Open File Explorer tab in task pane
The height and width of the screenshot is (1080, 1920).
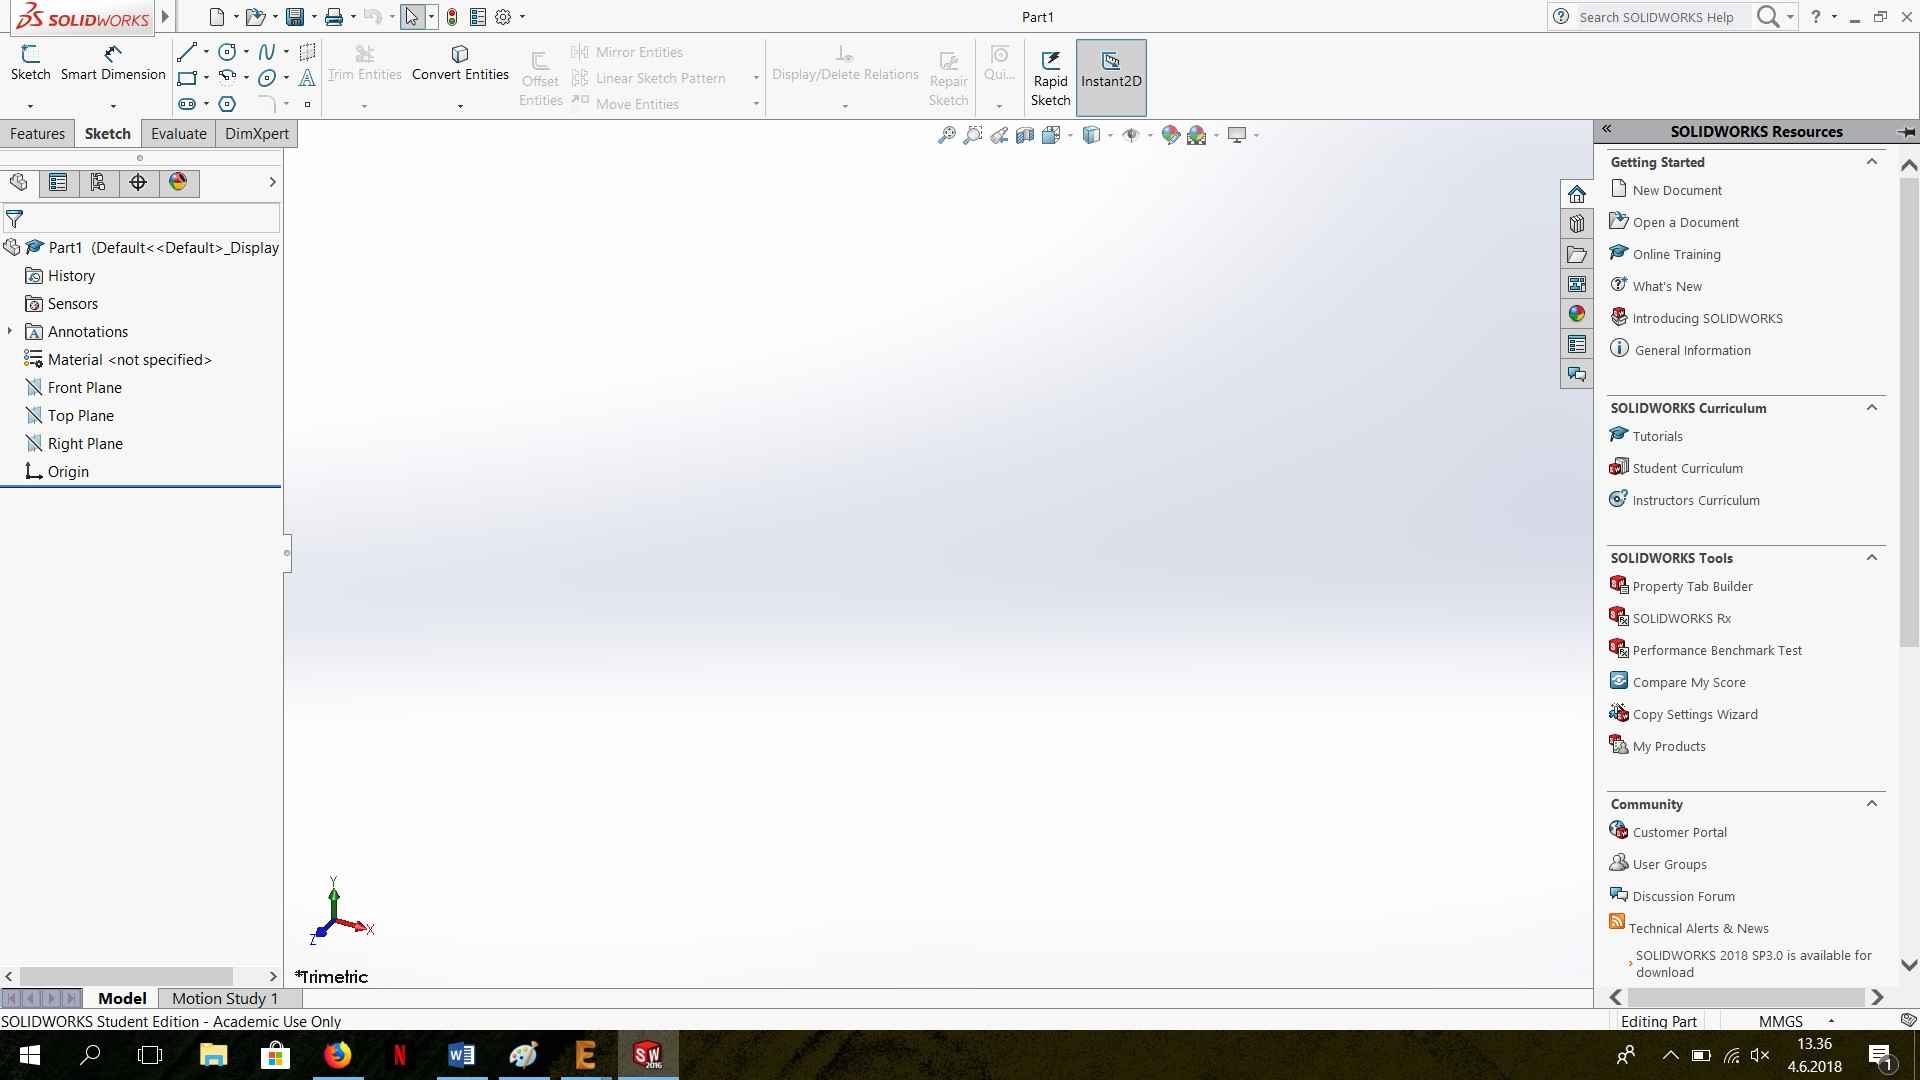click(1577, 254)
